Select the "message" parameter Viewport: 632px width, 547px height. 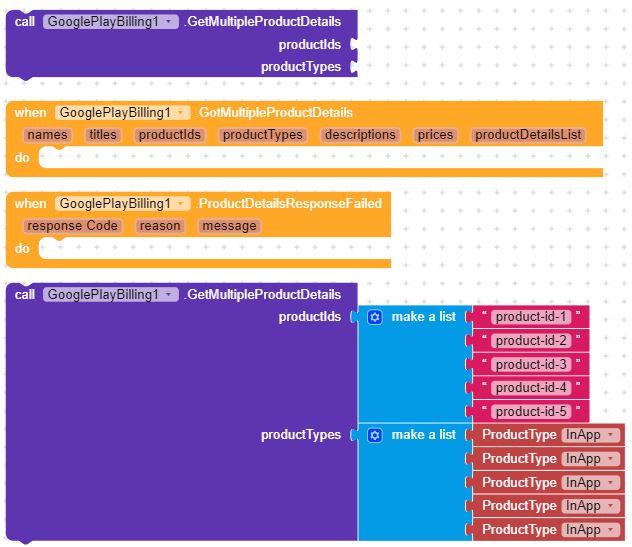tap(228, 226)
